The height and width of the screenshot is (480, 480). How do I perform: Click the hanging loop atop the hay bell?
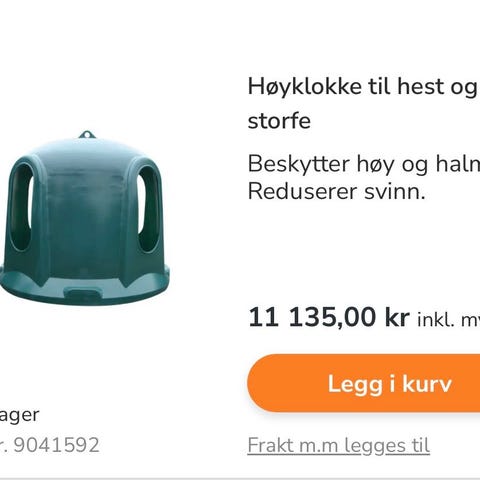coord(87,134)
